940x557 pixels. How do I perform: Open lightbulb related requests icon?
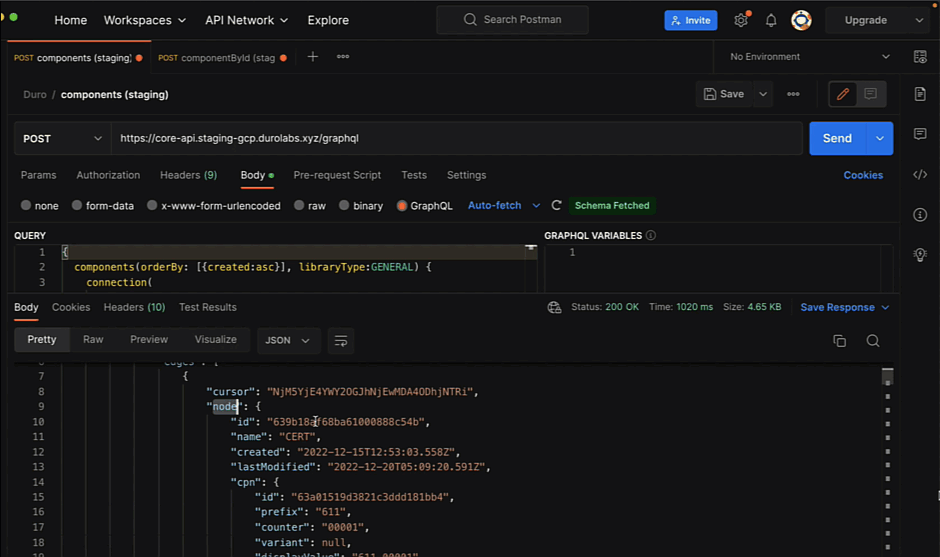pyautogui.click(x=920, y=255)
